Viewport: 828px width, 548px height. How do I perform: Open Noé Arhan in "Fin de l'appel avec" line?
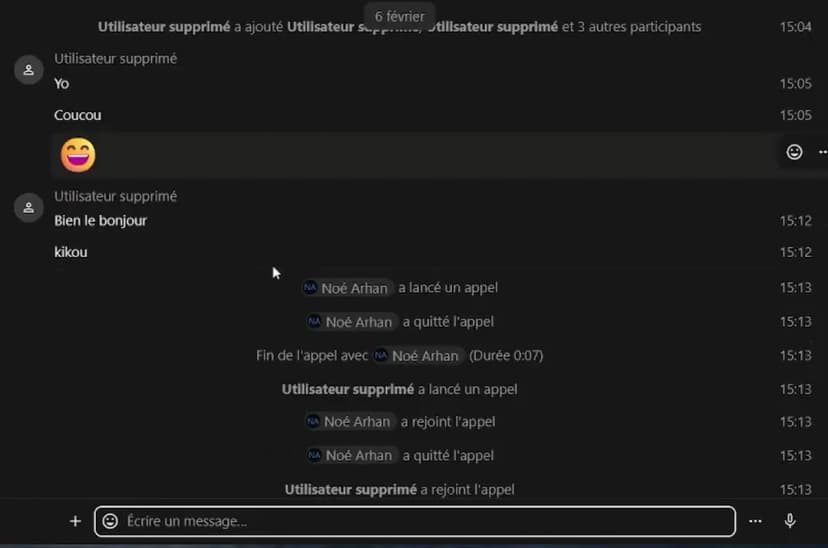point(417,356)
